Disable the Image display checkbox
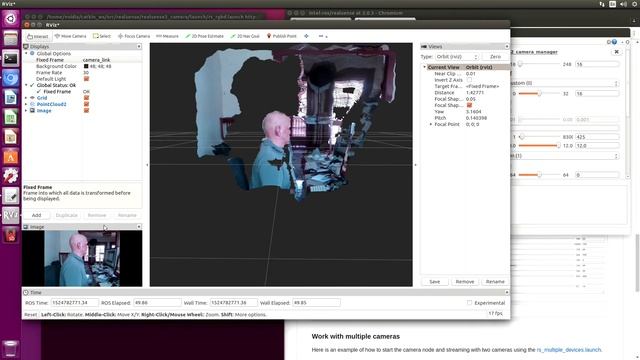640x360 pixels. pyautogui.click(x=86, y=111)
